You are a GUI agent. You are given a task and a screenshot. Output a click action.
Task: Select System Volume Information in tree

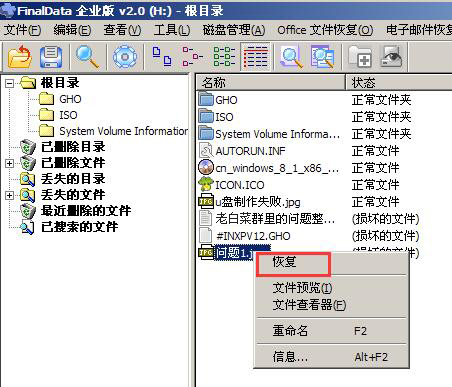[123, 131]
